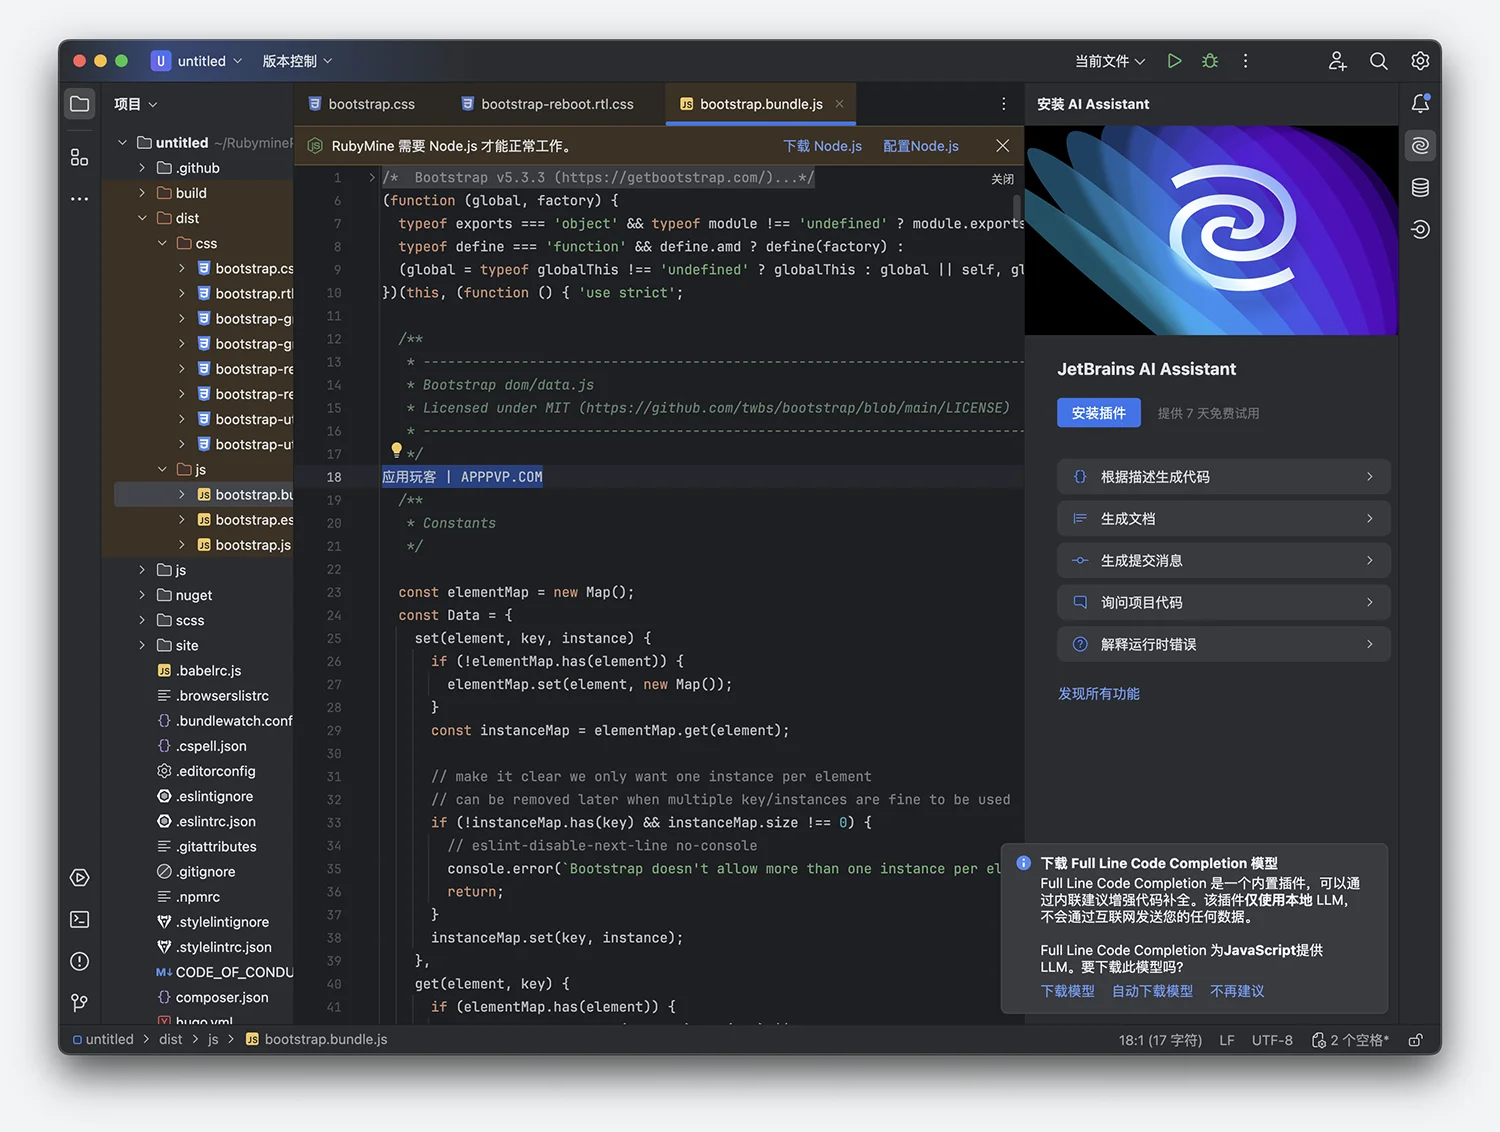The width and height of the screenshot is (1500, 1132).
Task: Click the 安装插件 button
Action: pyautogui.click(x=1099, y=413)
